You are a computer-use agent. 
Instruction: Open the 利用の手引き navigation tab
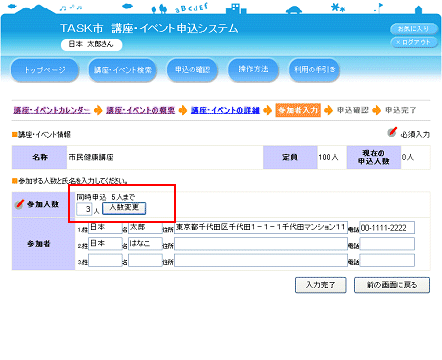coord(314,69)
